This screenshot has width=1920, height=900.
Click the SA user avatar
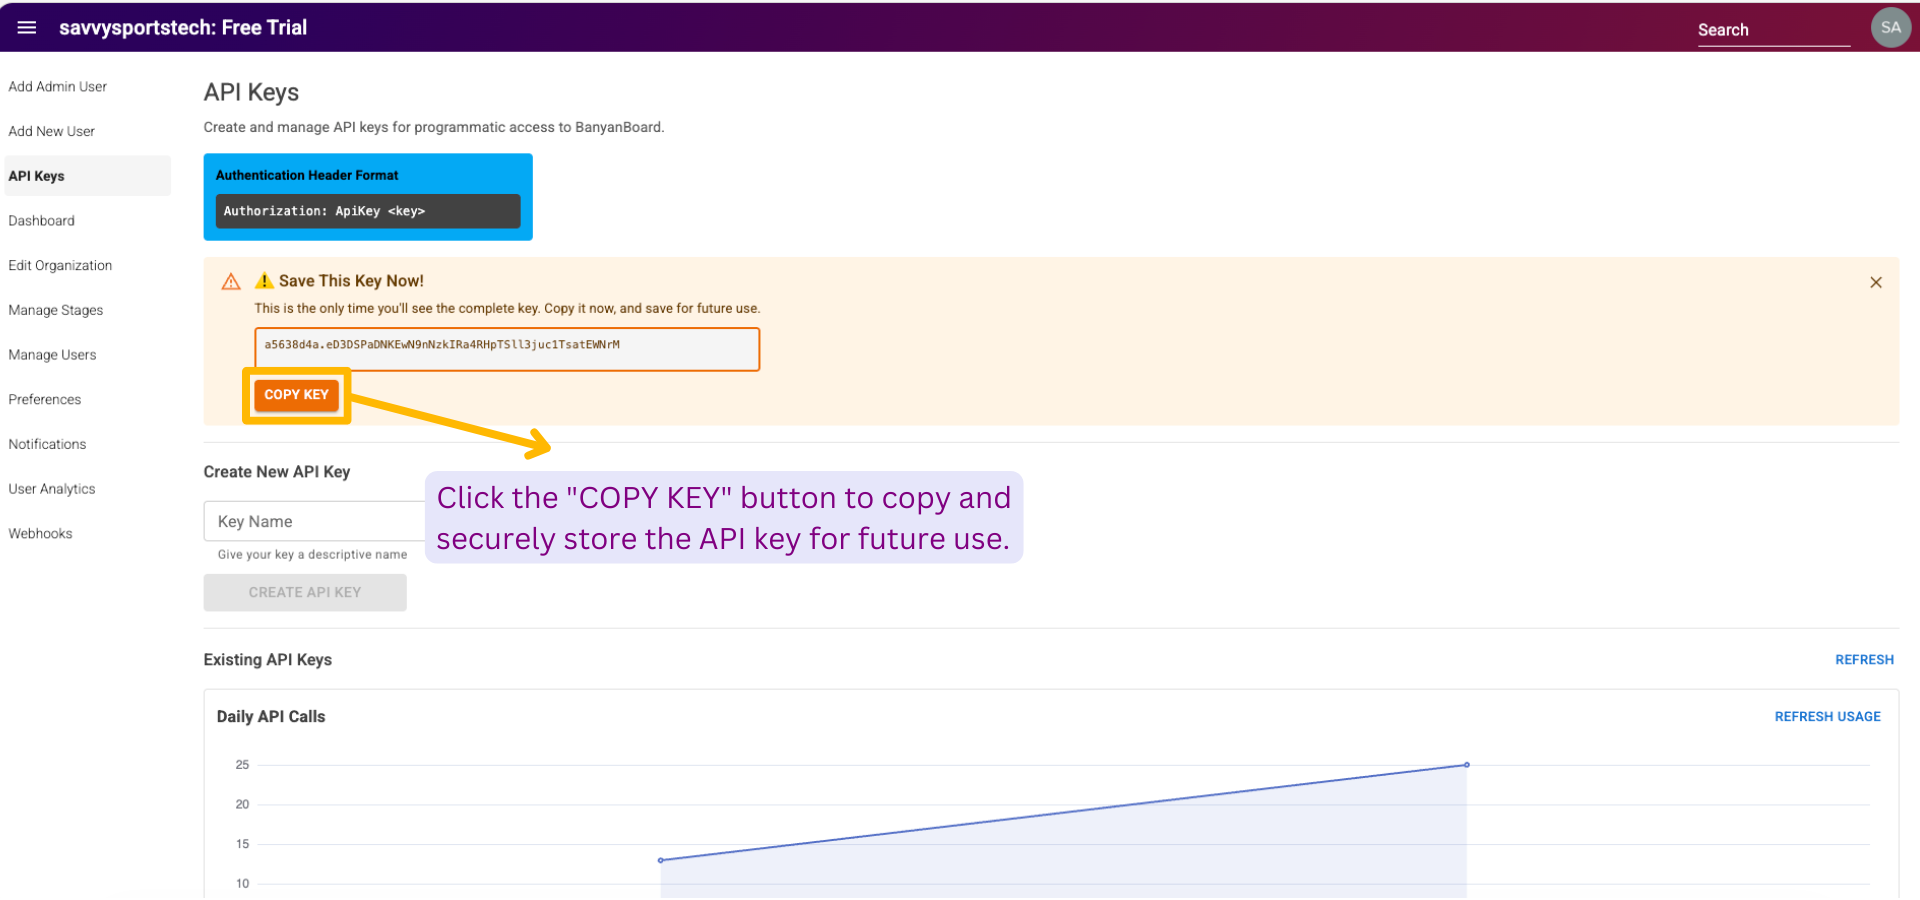(x=1889, y=28)
